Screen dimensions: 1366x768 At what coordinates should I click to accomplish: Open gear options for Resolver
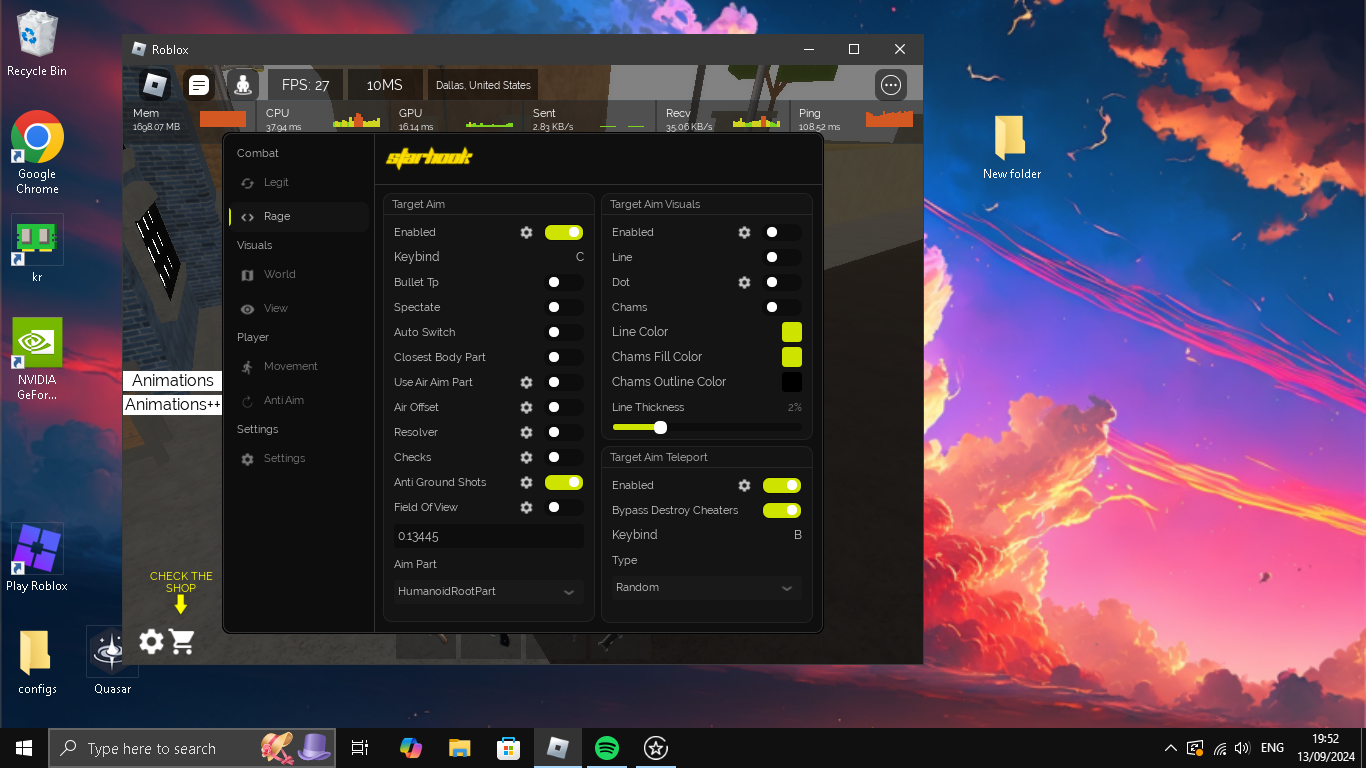point(526,432)
